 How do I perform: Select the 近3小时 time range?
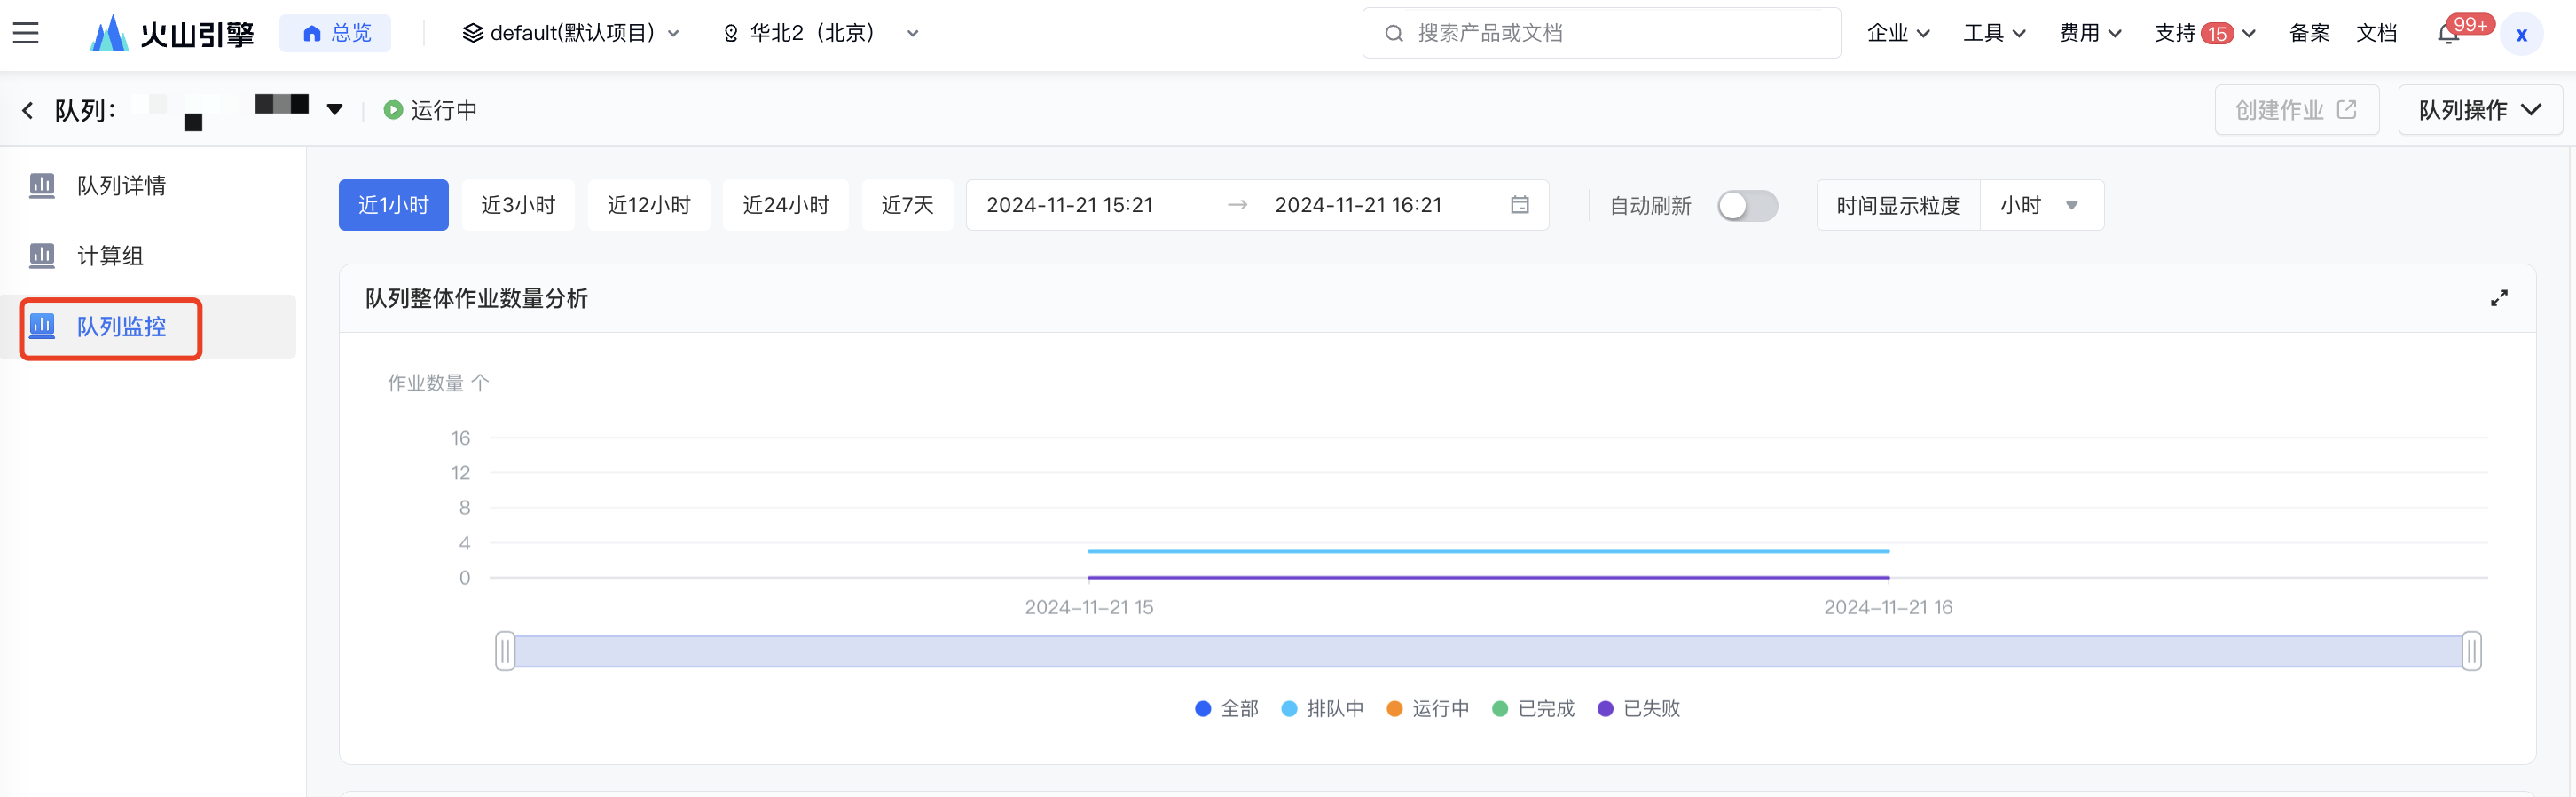(x=518, y=205)
